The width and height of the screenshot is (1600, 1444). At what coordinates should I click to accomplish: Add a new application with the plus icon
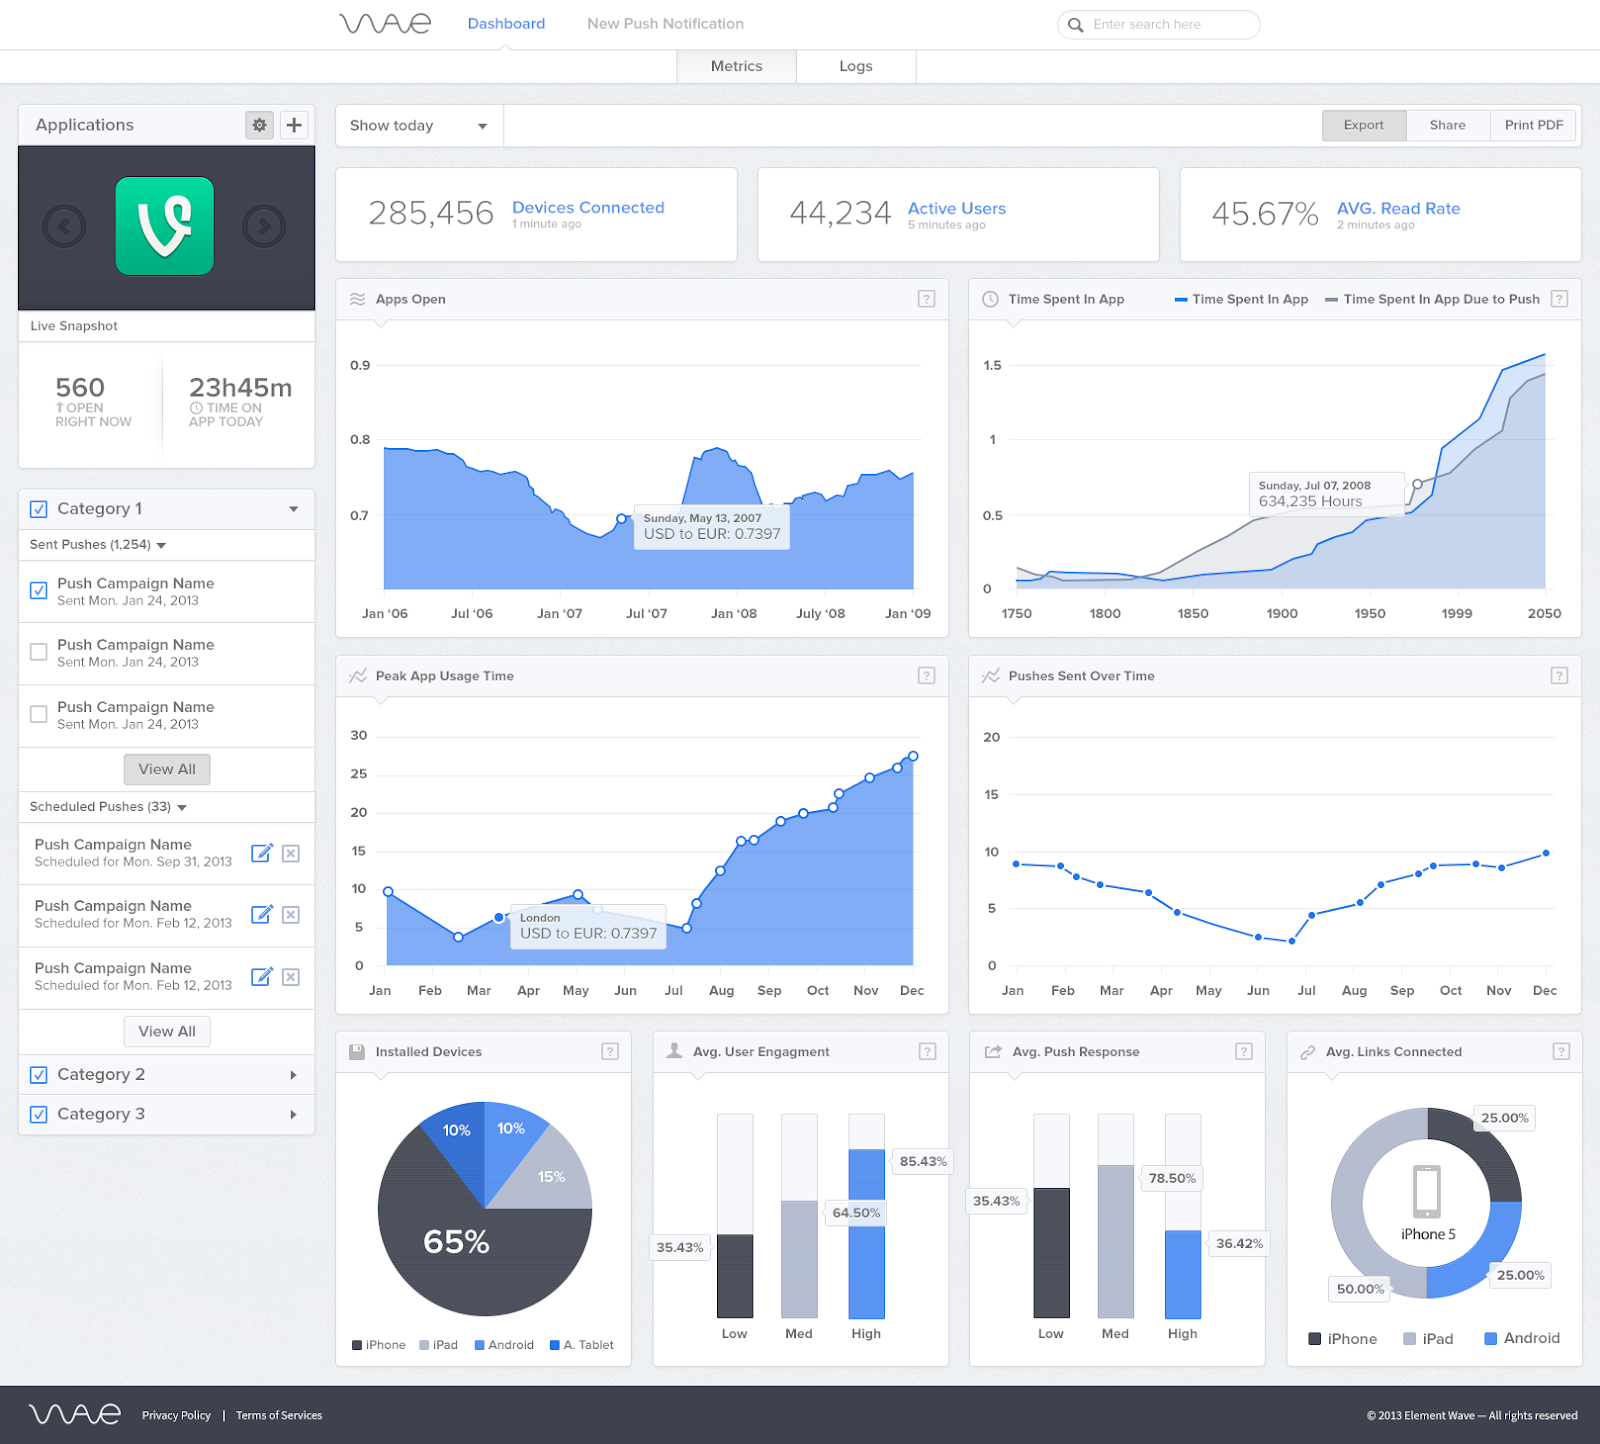293,124
